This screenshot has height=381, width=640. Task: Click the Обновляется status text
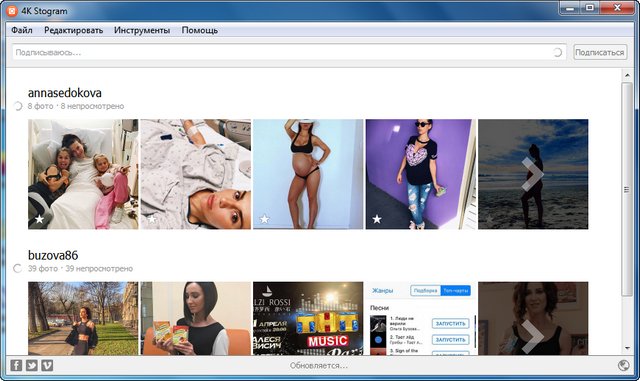(319, 365)
